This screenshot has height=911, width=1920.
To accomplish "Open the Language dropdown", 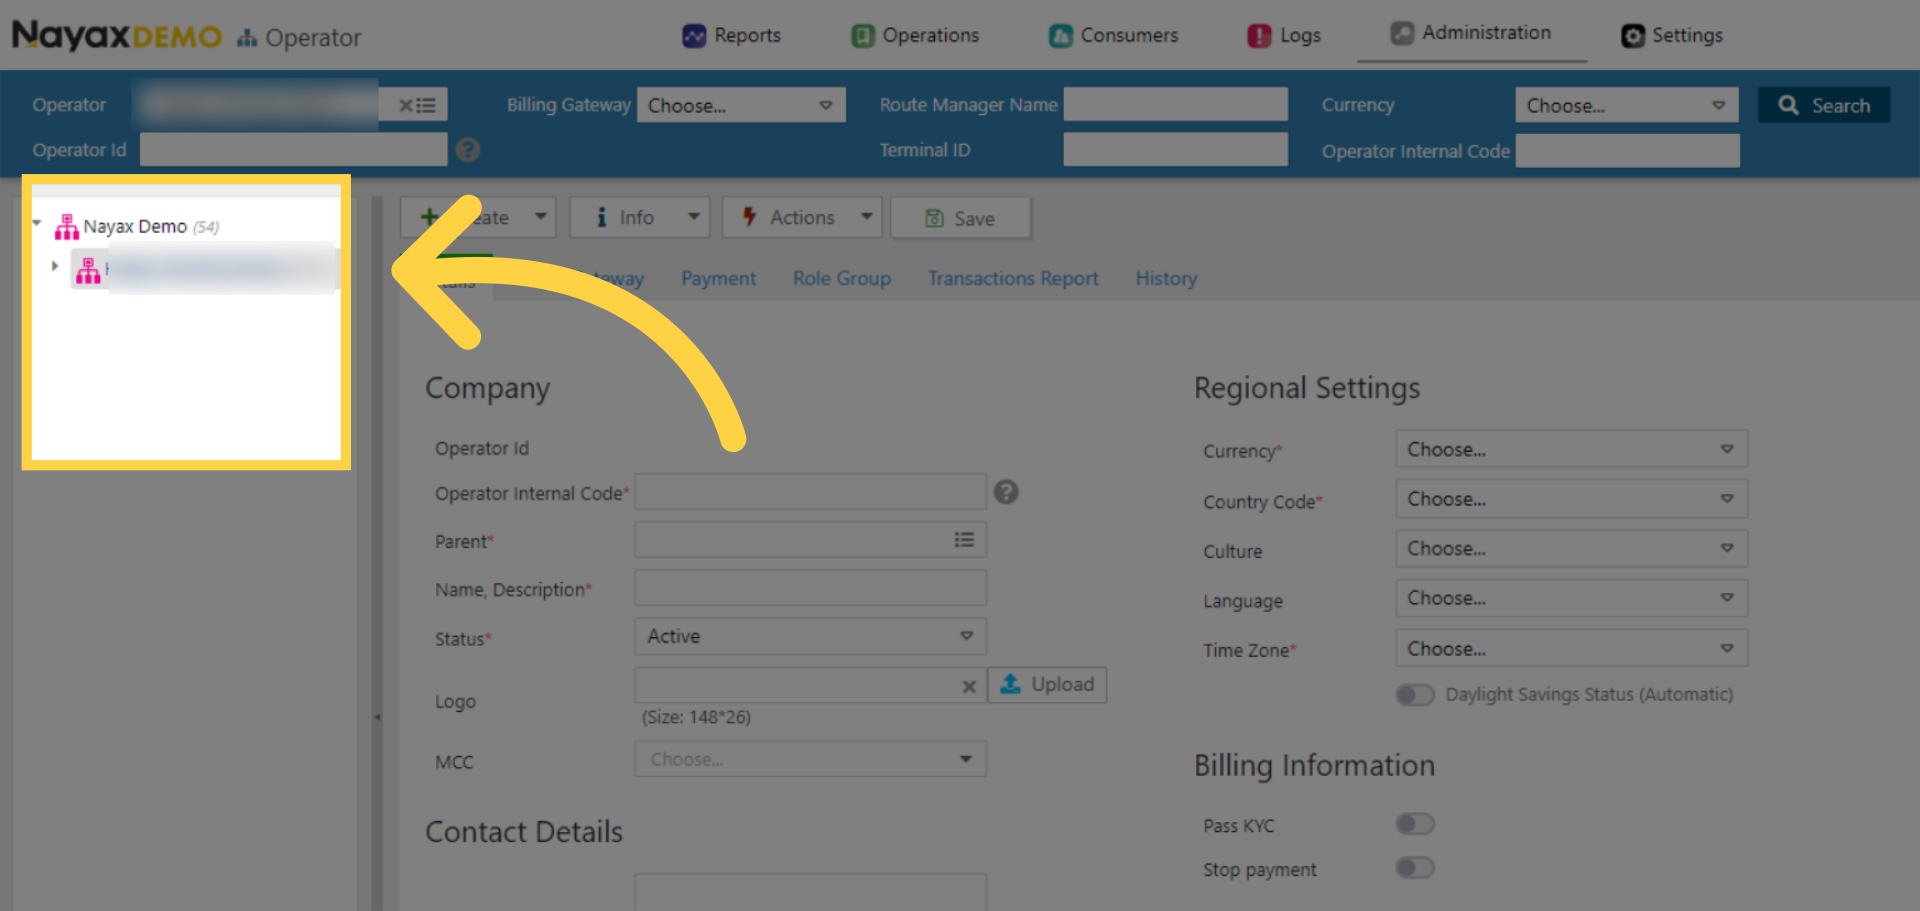I will tap(1571, 598).
